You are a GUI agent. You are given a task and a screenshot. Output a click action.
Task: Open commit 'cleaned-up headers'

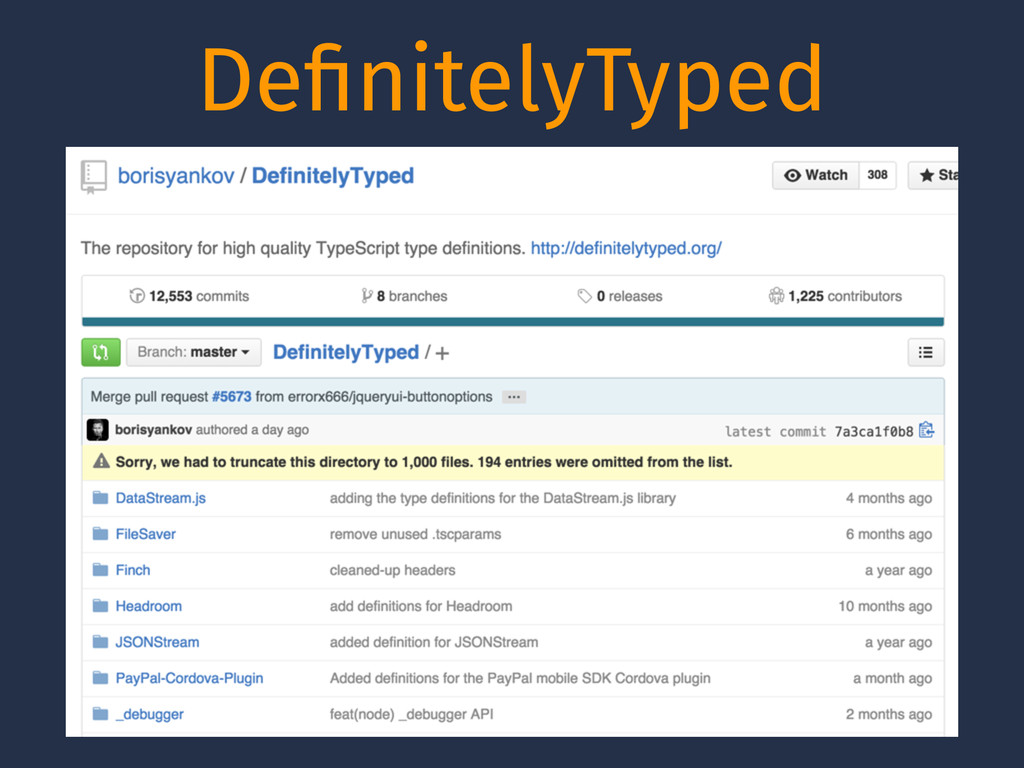click(x=392, y=570)
